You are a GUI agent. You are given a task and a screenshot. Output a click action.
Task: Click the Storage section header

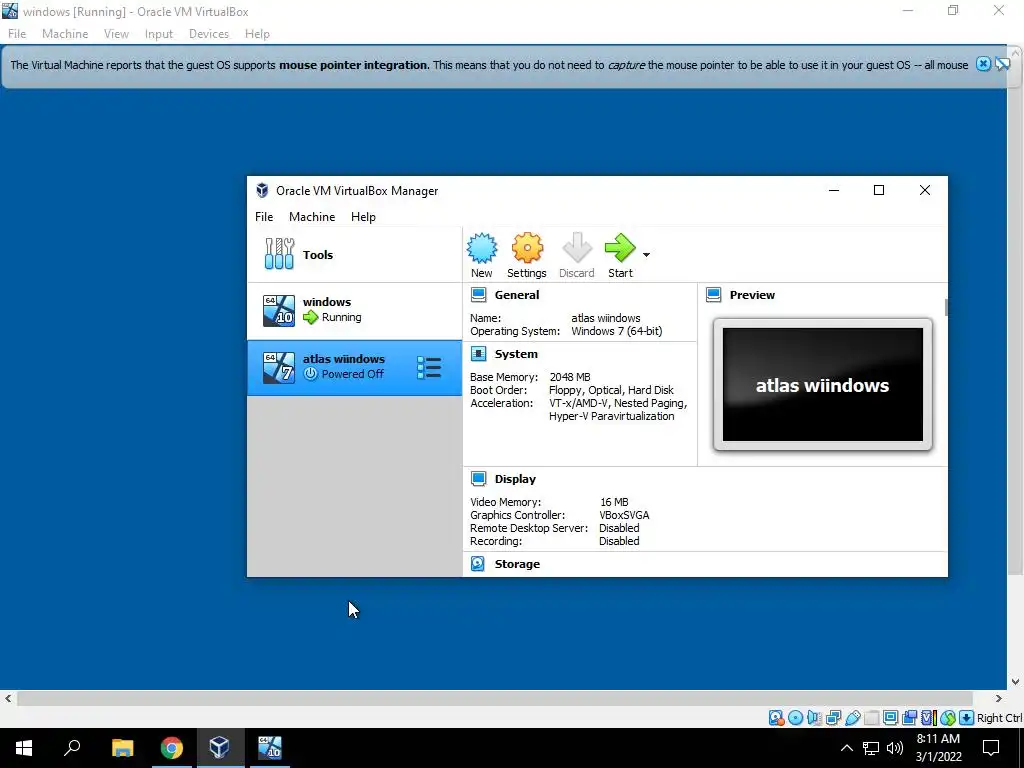(x=517, y=564)
